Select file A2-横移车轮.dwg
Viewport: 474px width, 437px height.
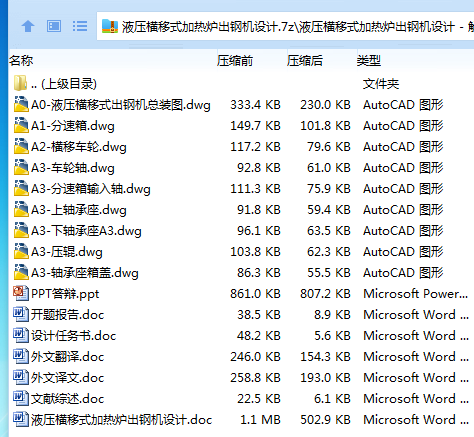pyautogui.click(x=79, y=147)
